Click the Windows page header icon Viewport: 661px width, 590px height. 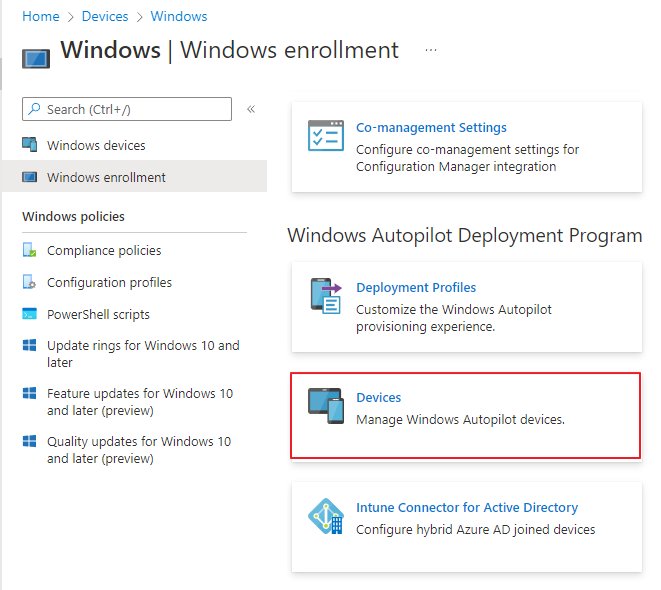tap(36, 59)
